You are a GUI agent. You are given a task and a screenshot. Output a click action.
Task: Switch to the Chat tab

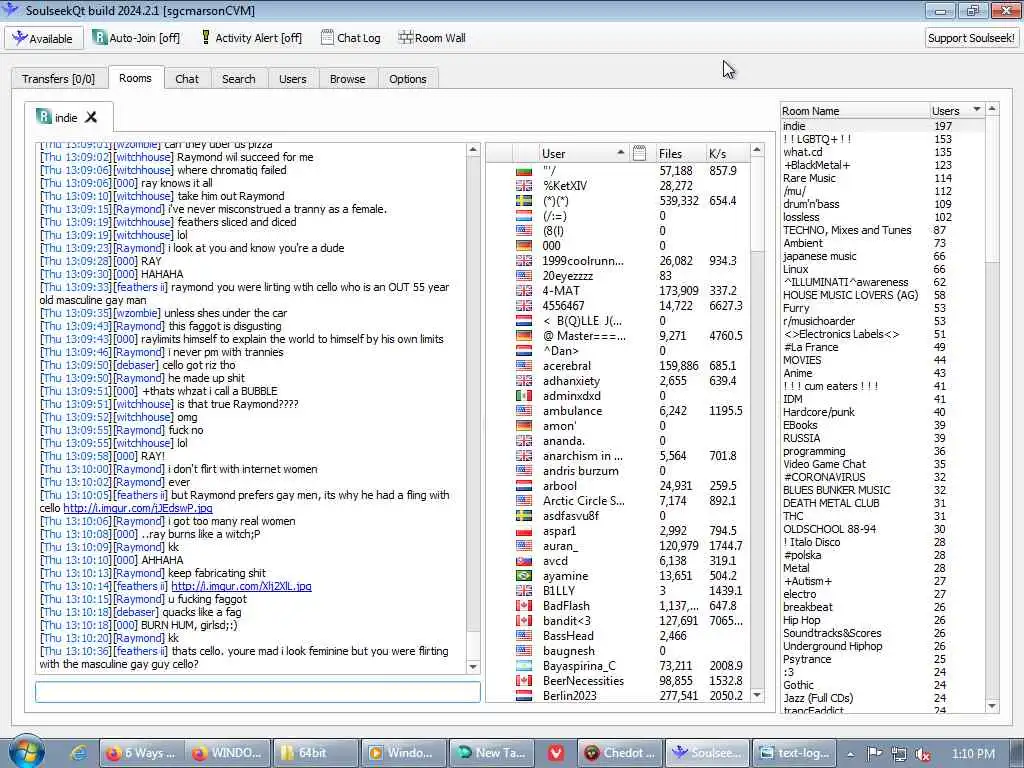pos(187,78)
